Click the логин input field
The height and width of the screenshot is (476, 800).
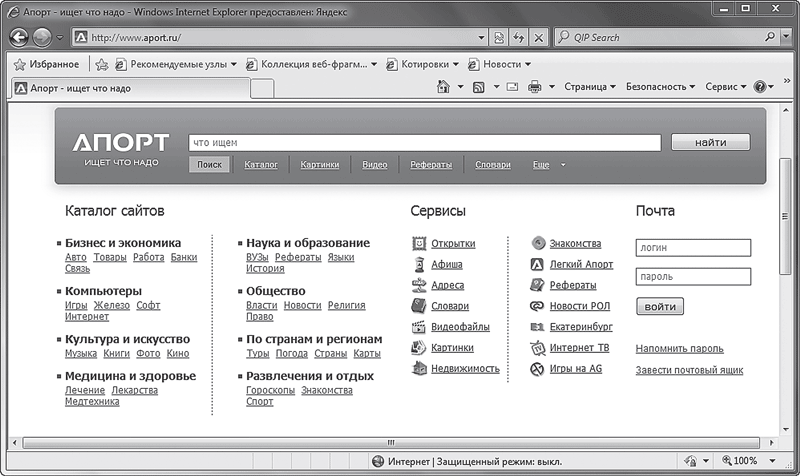692,247
